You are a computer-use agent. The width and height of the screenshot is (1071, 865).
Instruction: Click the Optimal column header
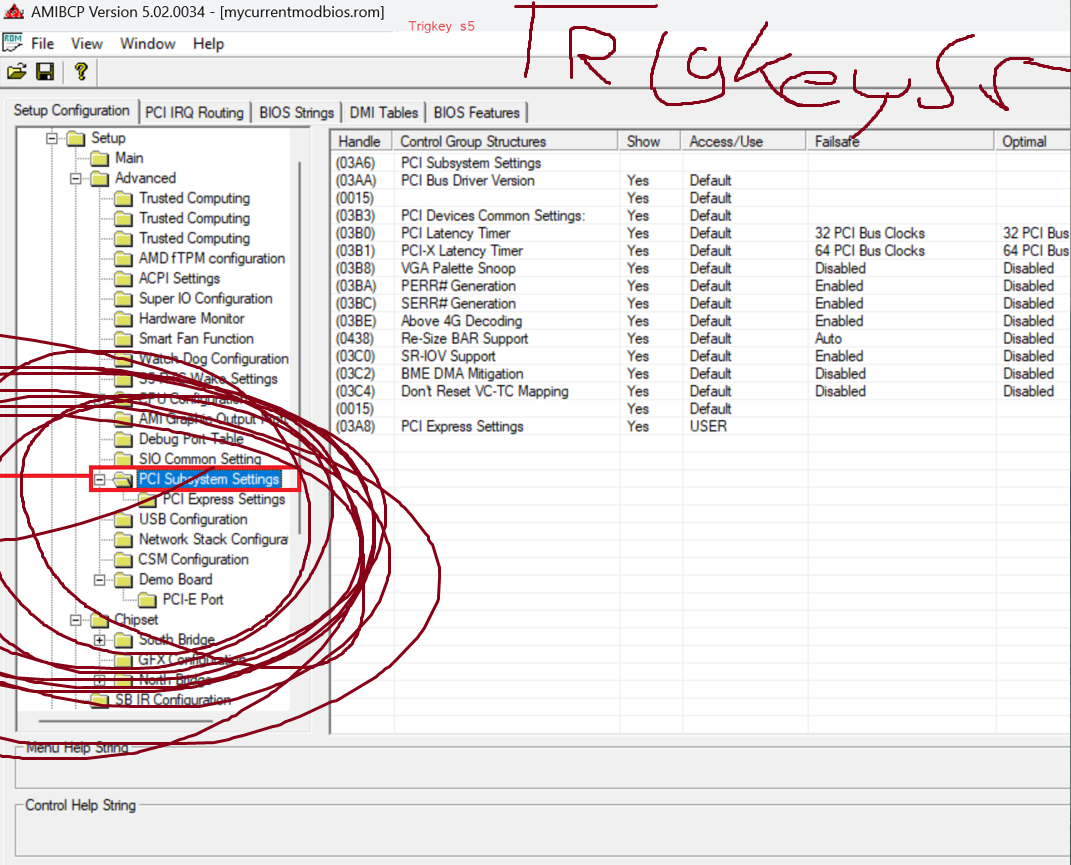coord(1033,141)
